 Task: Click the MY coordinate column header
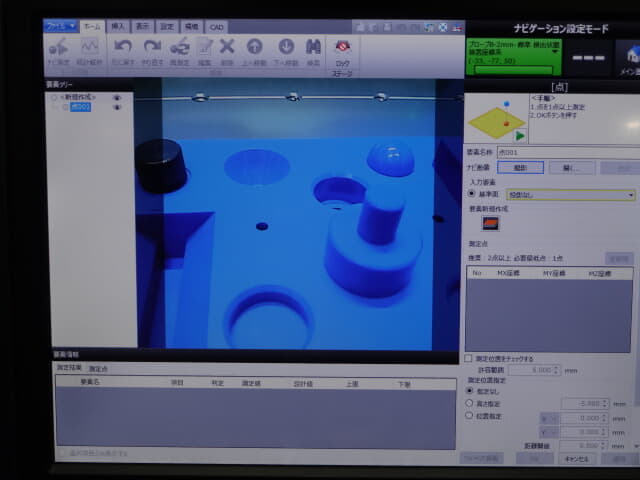pos(554,273)
